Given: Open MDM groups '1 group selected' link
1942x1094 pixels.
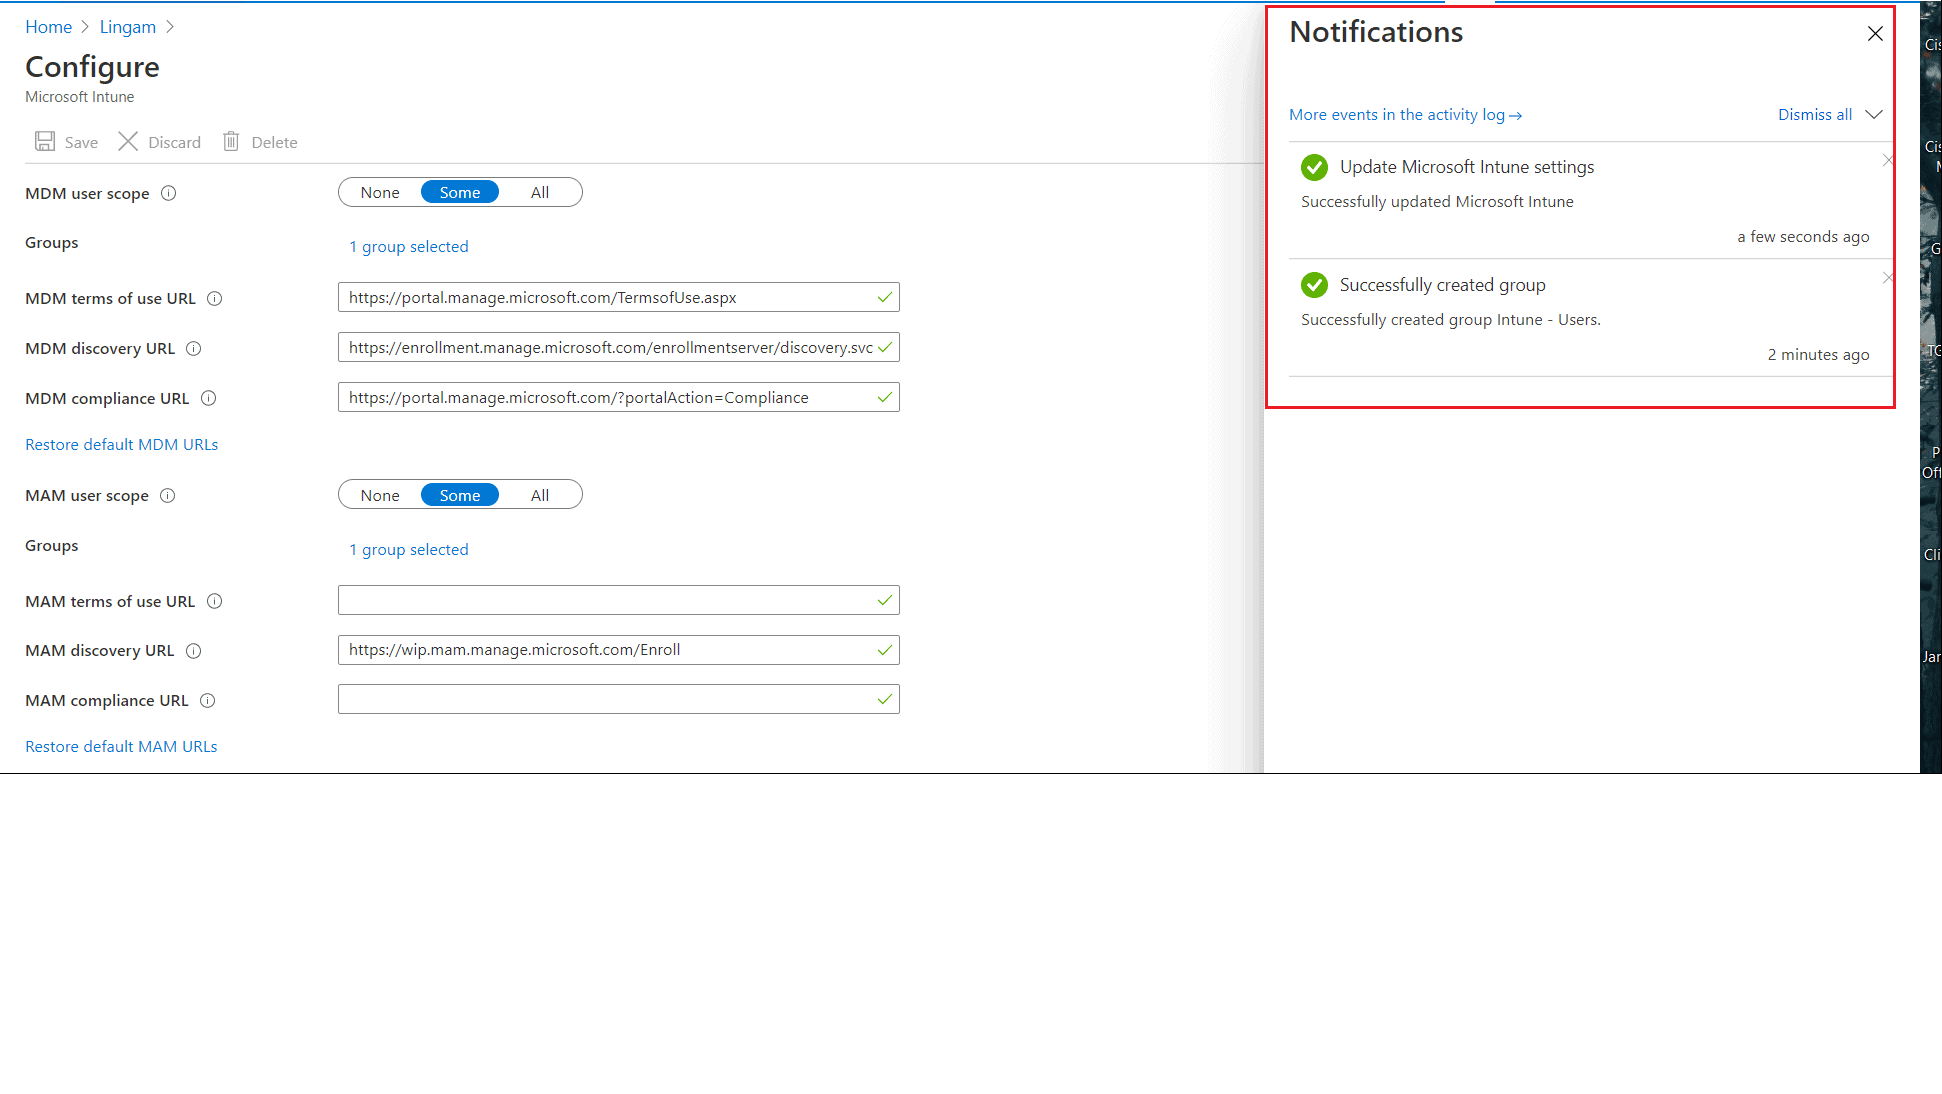Looking at the screenshot, I should pos(409,247).
